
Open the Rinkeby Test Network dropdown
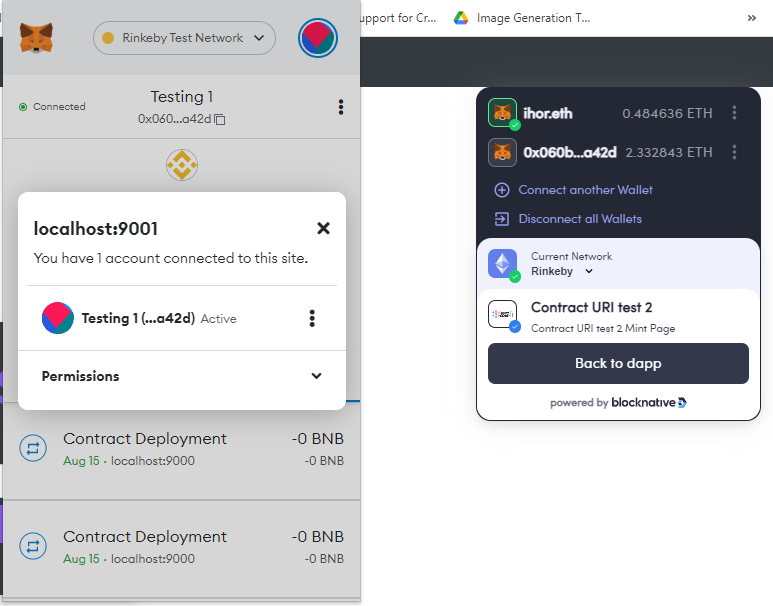tap(184, 38)
